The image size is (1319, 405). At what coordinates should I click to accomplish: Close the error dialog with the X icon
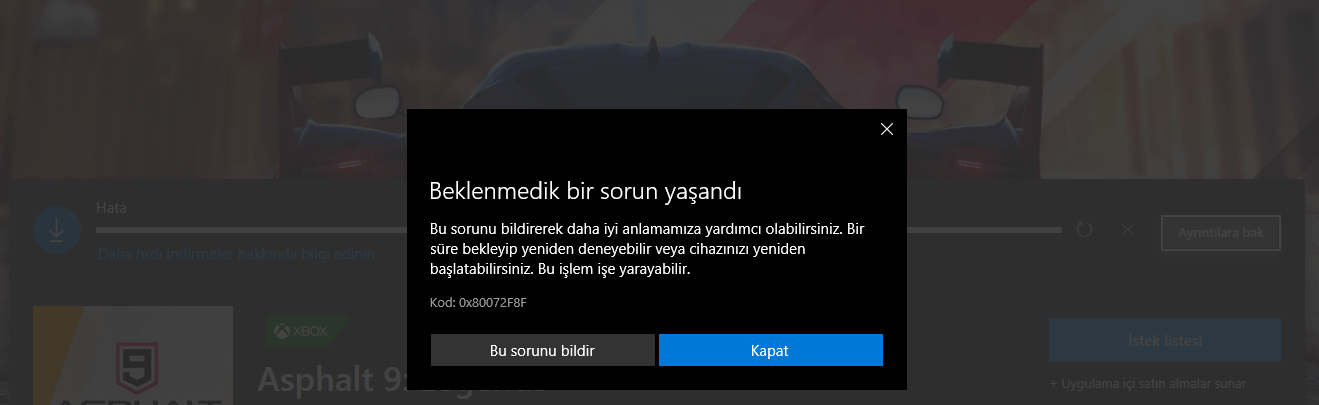(x=886, y=129)
